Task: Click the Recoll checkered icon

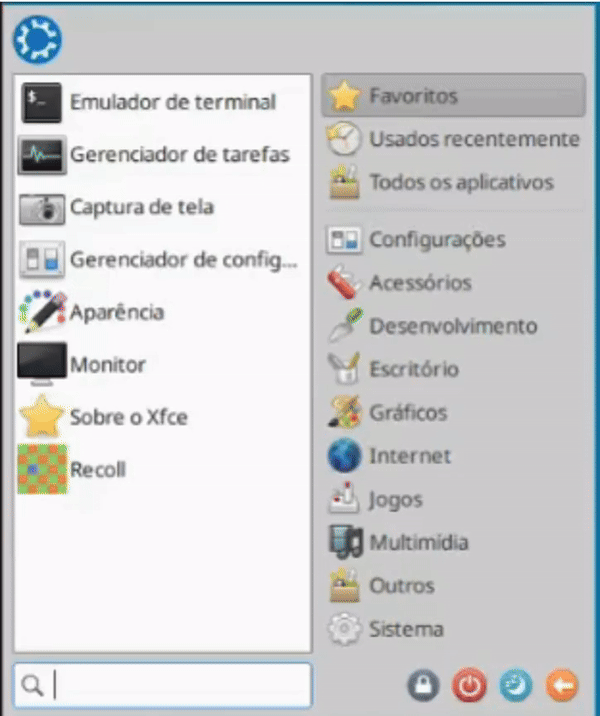Action: pos(42,469)
